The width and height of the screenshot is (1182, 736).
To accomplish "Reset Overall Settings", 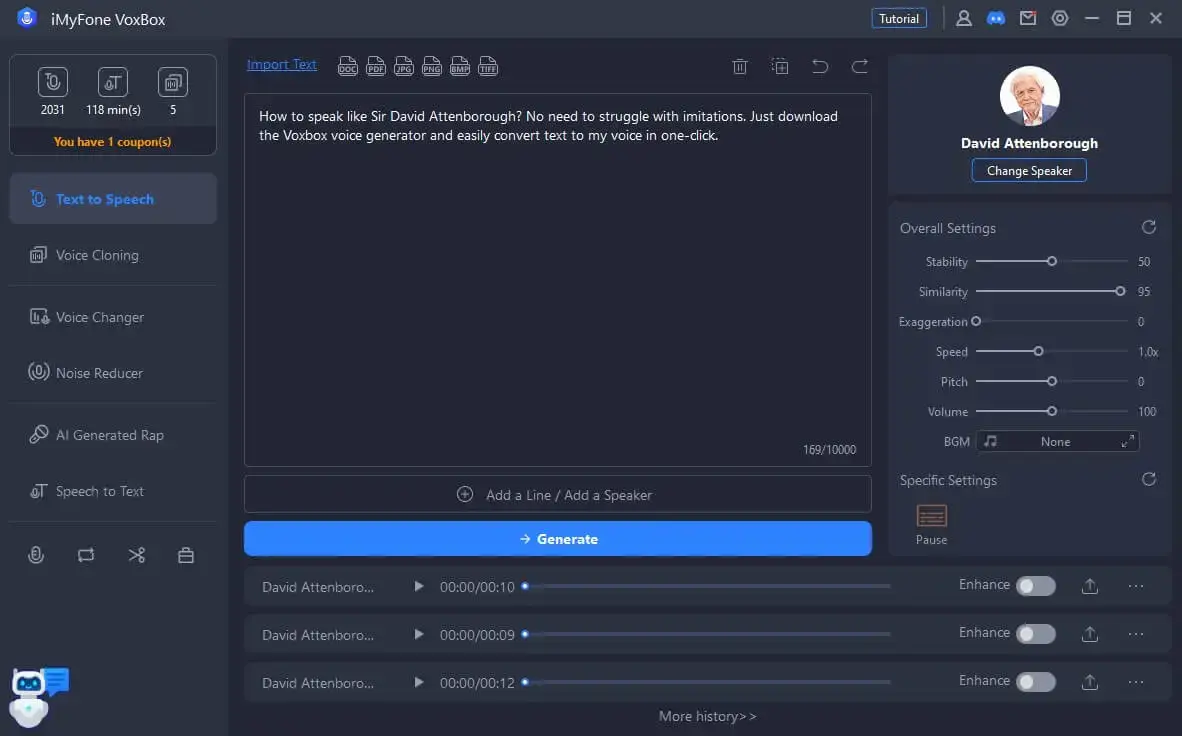I will [1148, 227].
